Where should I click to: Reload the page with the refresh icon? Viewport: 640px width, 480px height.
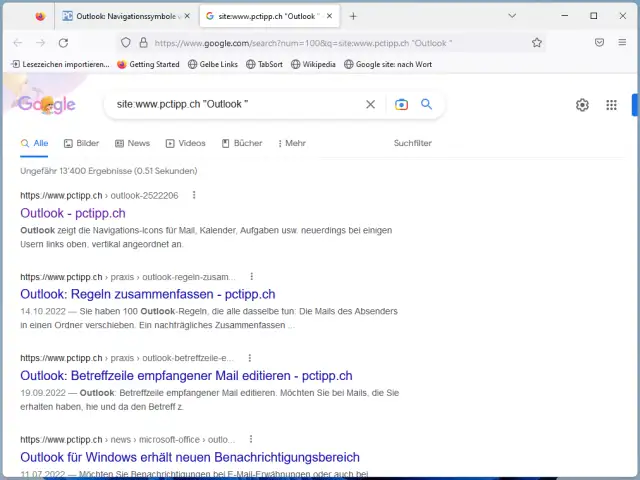coord(63,43)
